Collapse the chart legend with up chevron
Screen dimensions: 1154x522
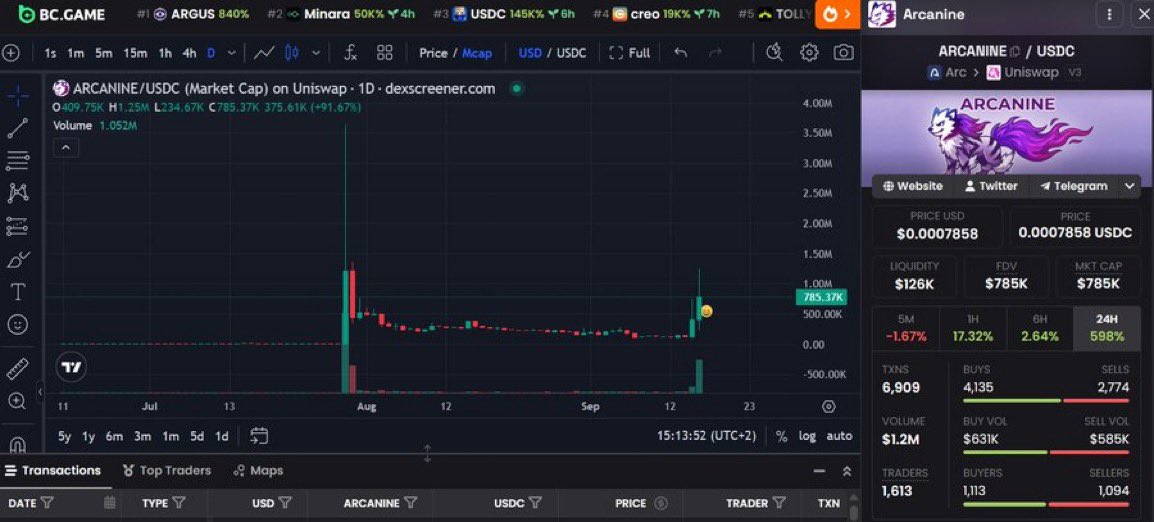pyautogui.click(x=66, y=148)
